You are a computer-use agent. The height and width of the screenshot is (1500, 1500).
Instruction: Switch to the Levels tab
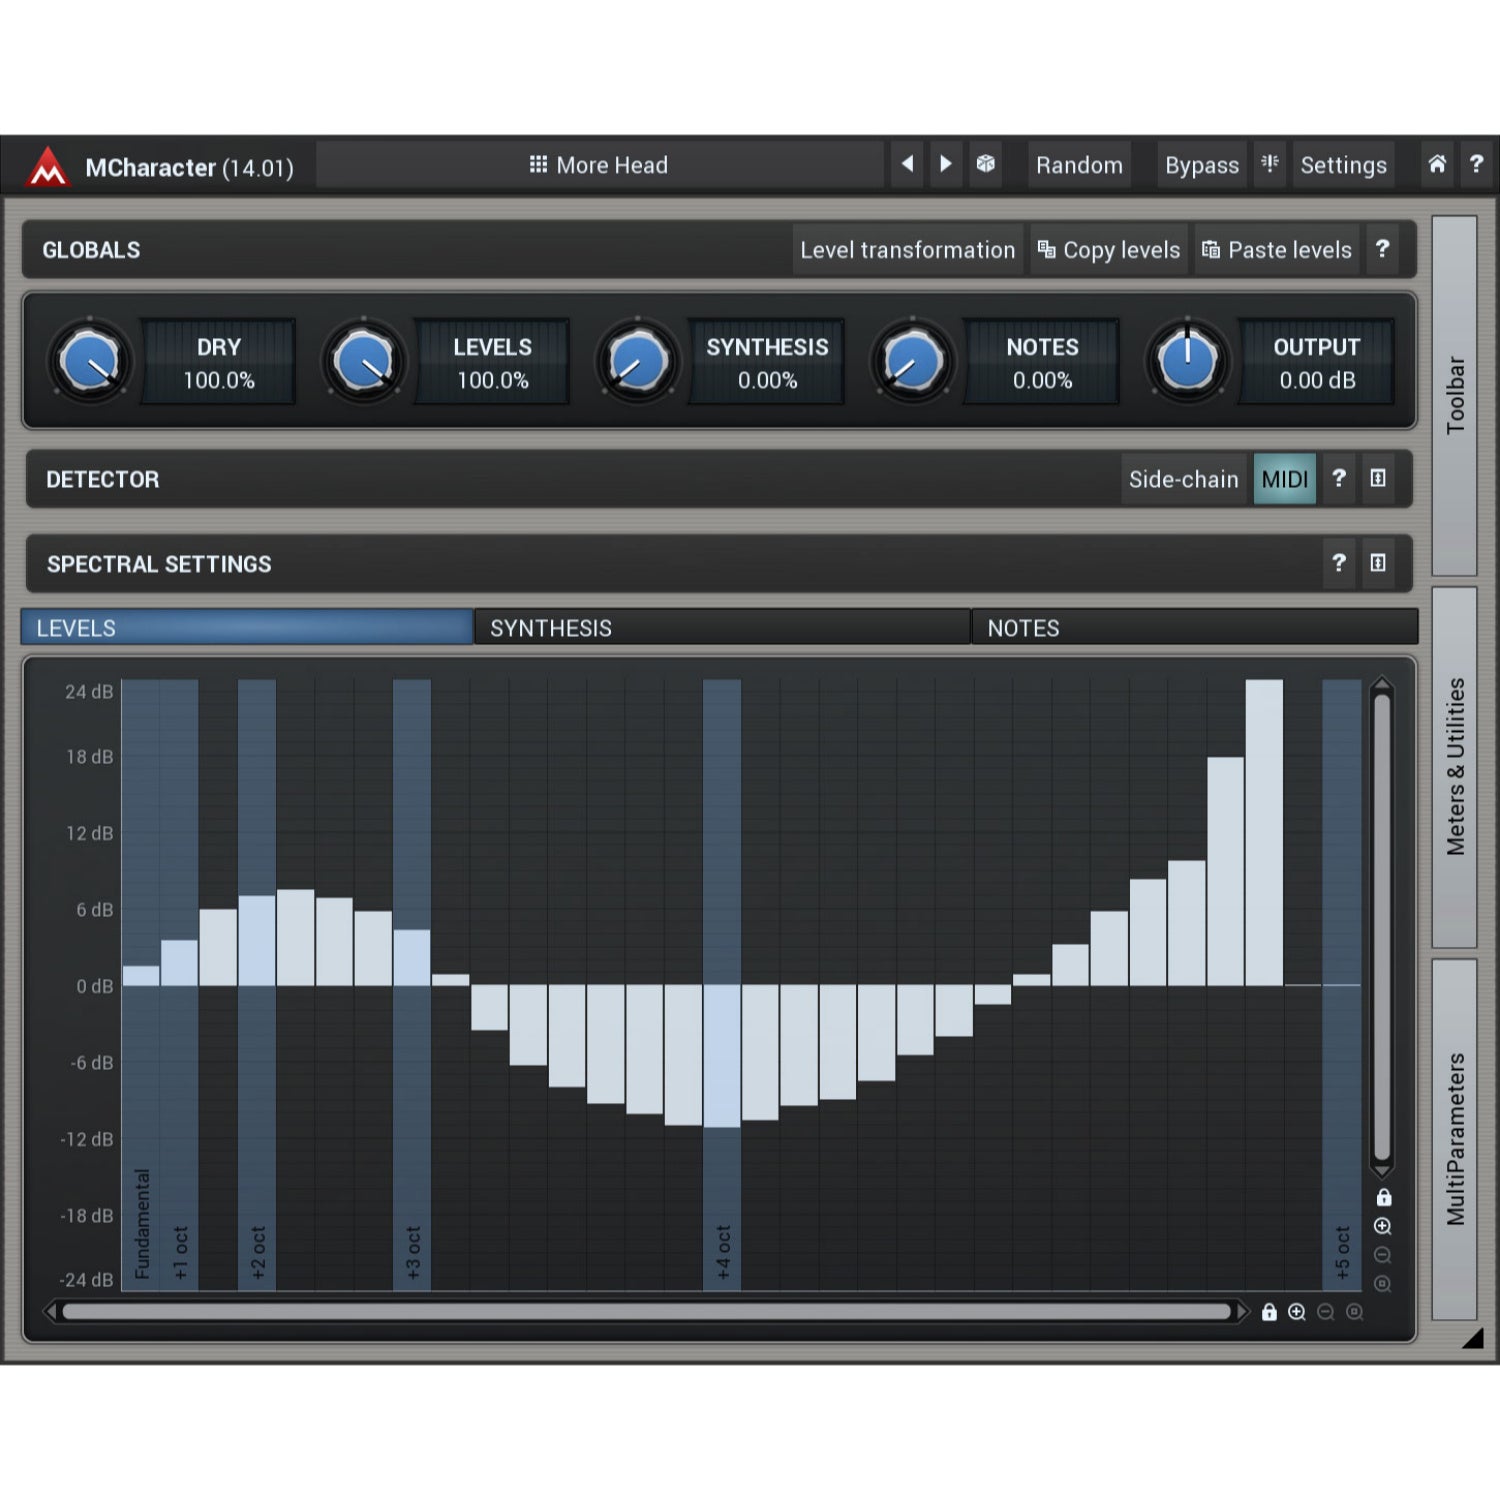pos(247,627)
